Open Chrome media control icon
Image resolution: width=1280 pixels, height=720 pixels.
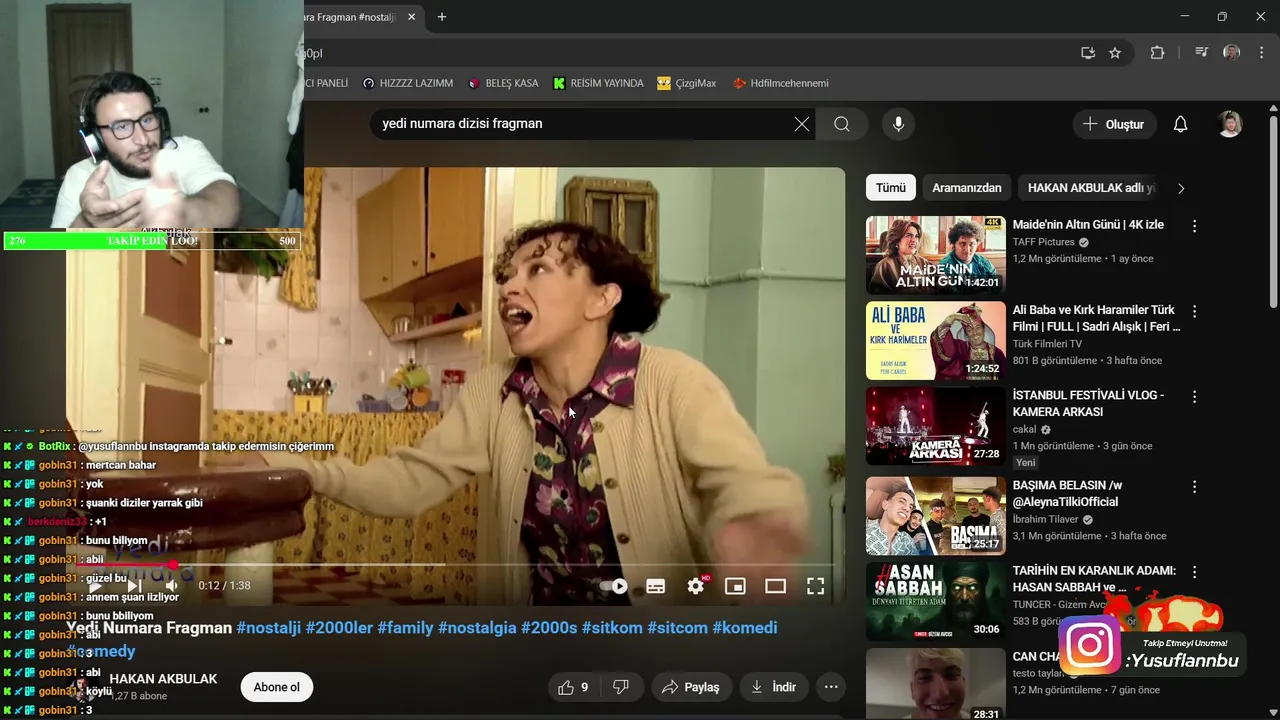click(x=1202, y=53)
